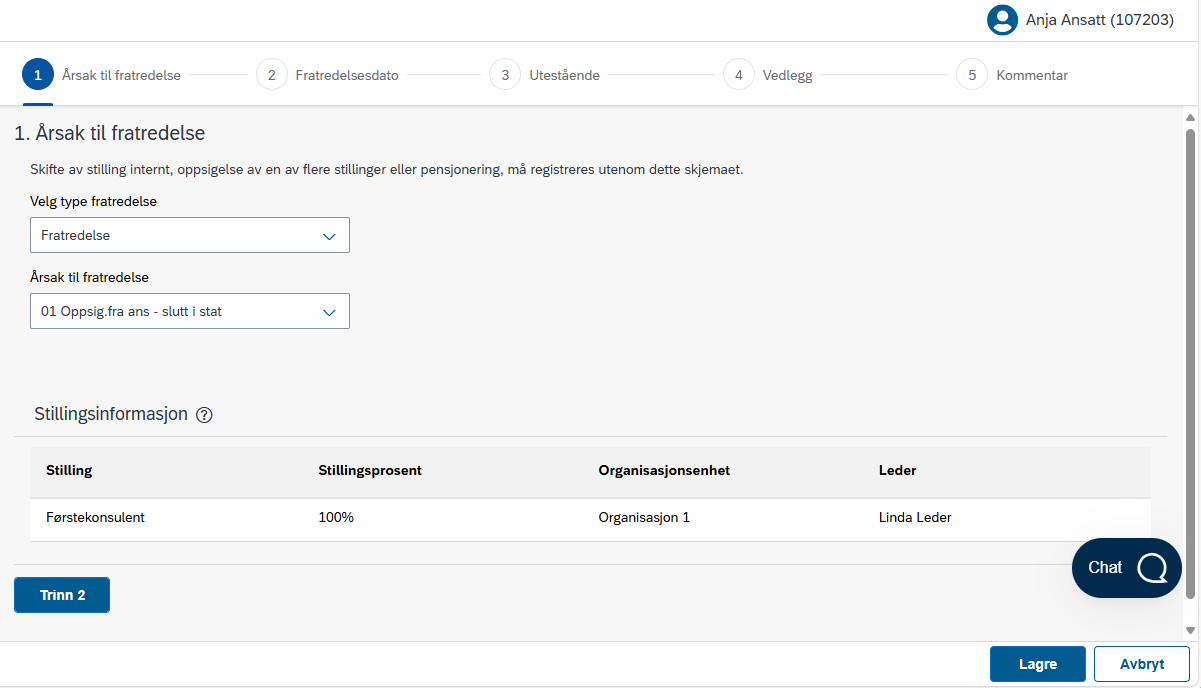The image size is (1201, 688).
Task: Select the Førstekonsulent table row
Action: [590, 518]
